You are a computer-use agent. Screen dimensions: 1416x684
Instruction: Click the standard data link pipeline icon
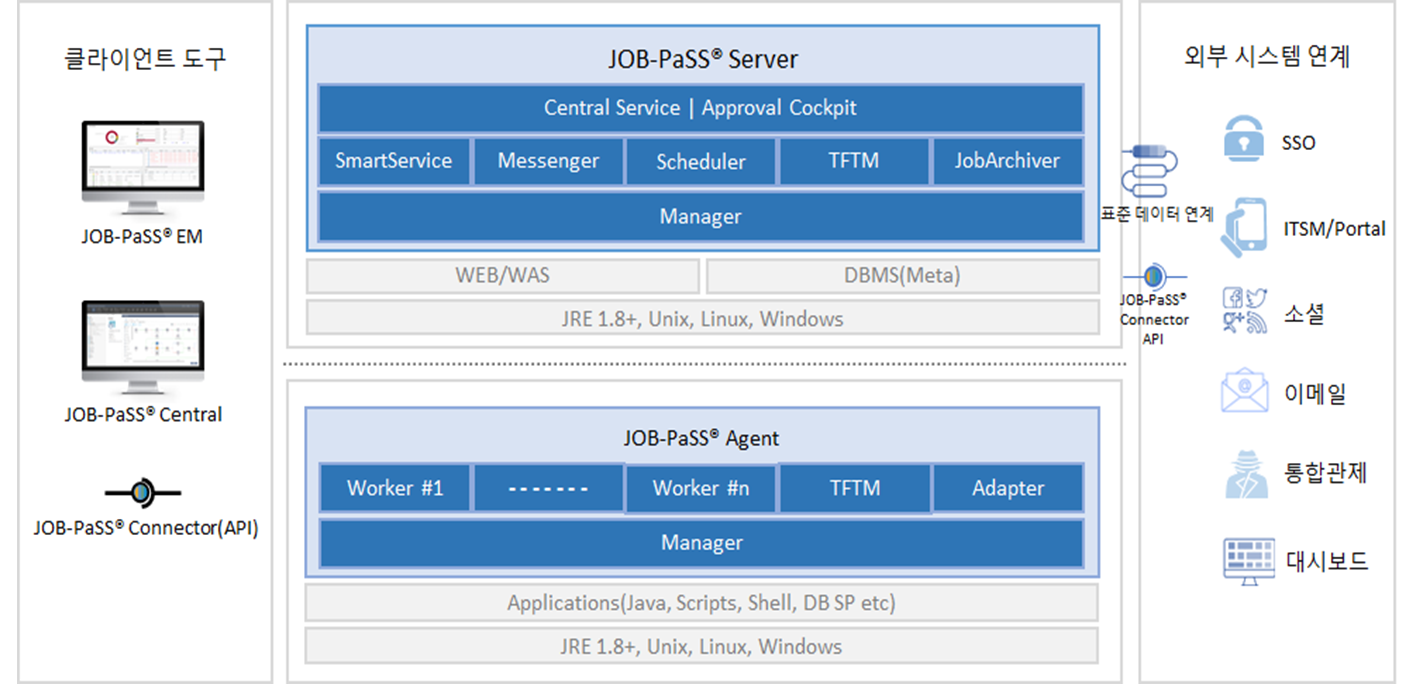tap(1150, 172)
